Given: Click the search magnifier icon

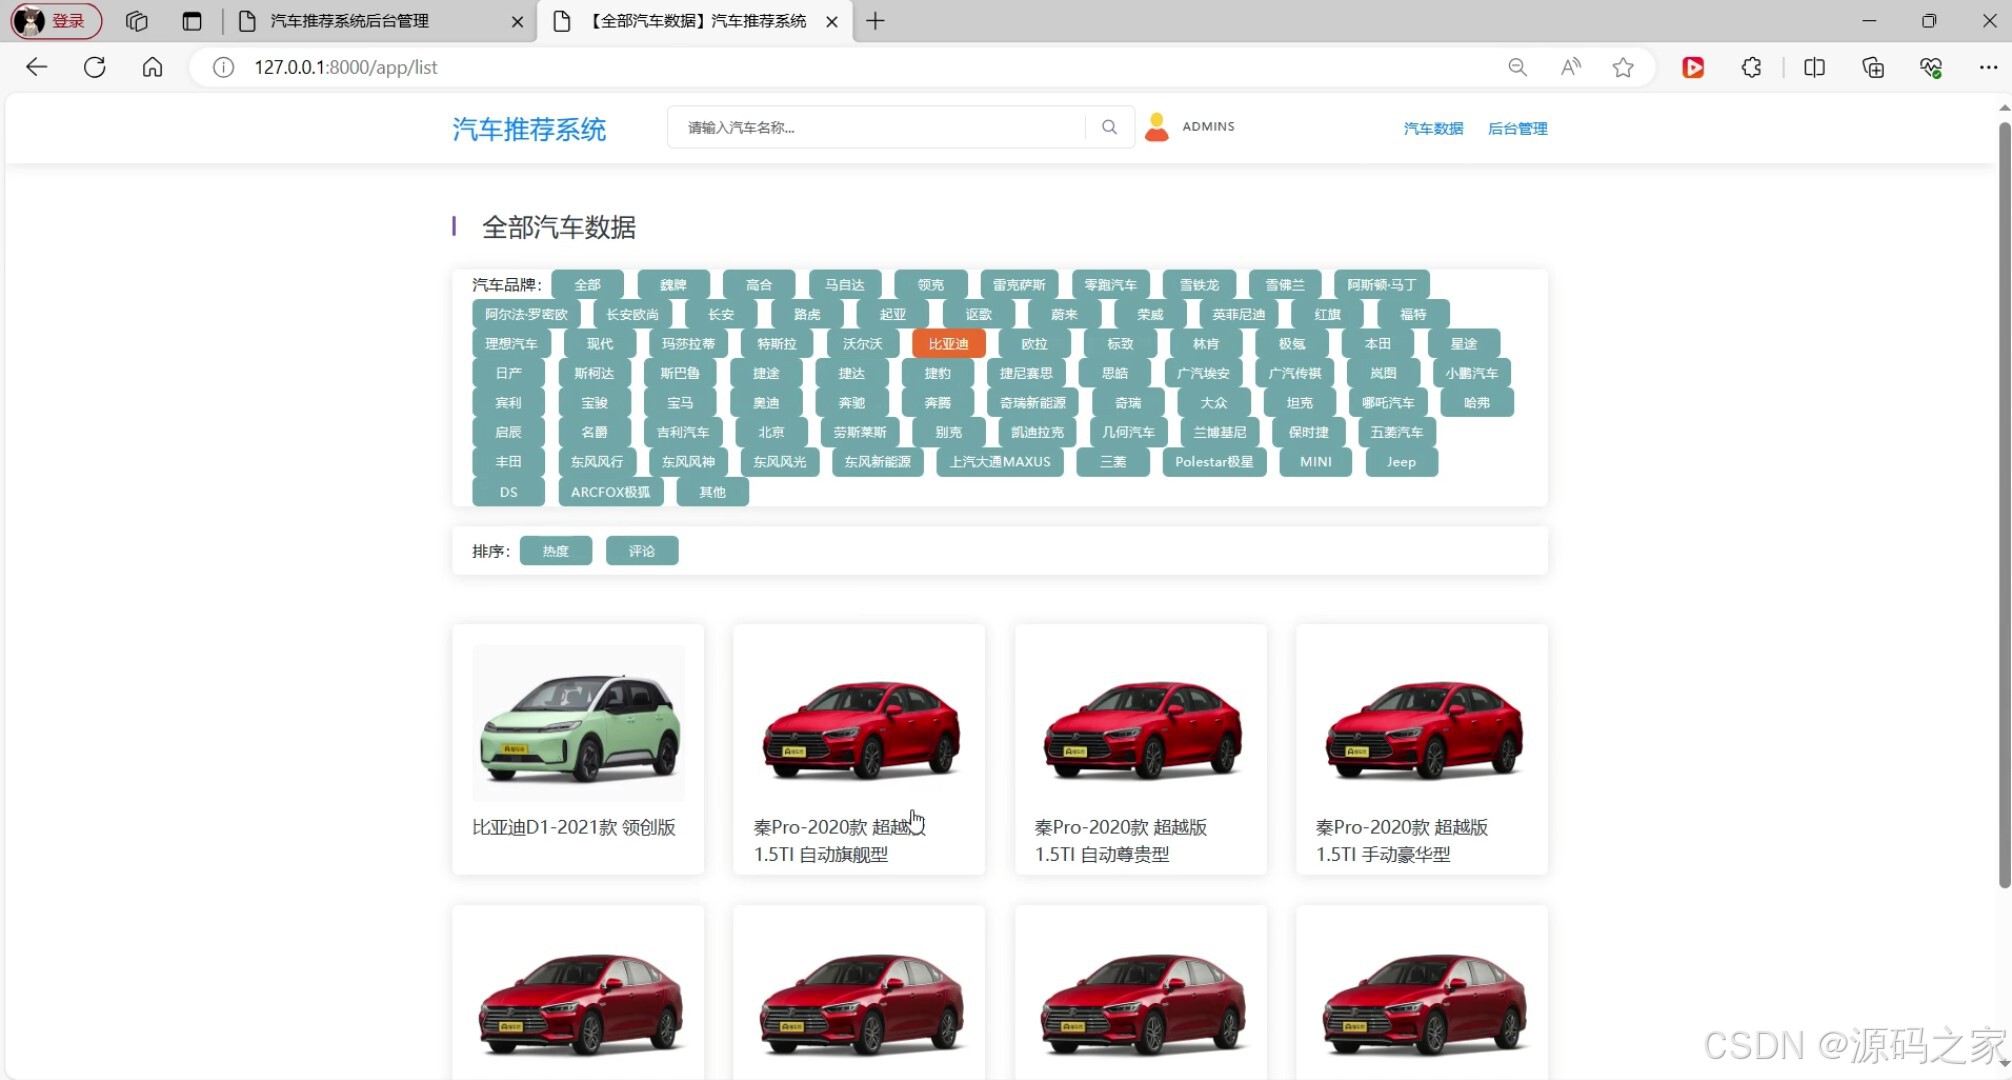Looking at the screenshot, I should point(1108,127).
